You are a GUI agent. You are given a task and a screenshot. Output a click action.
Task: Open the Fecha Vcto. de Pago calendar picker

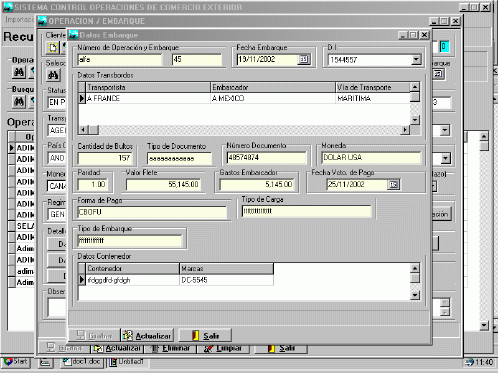393,184
